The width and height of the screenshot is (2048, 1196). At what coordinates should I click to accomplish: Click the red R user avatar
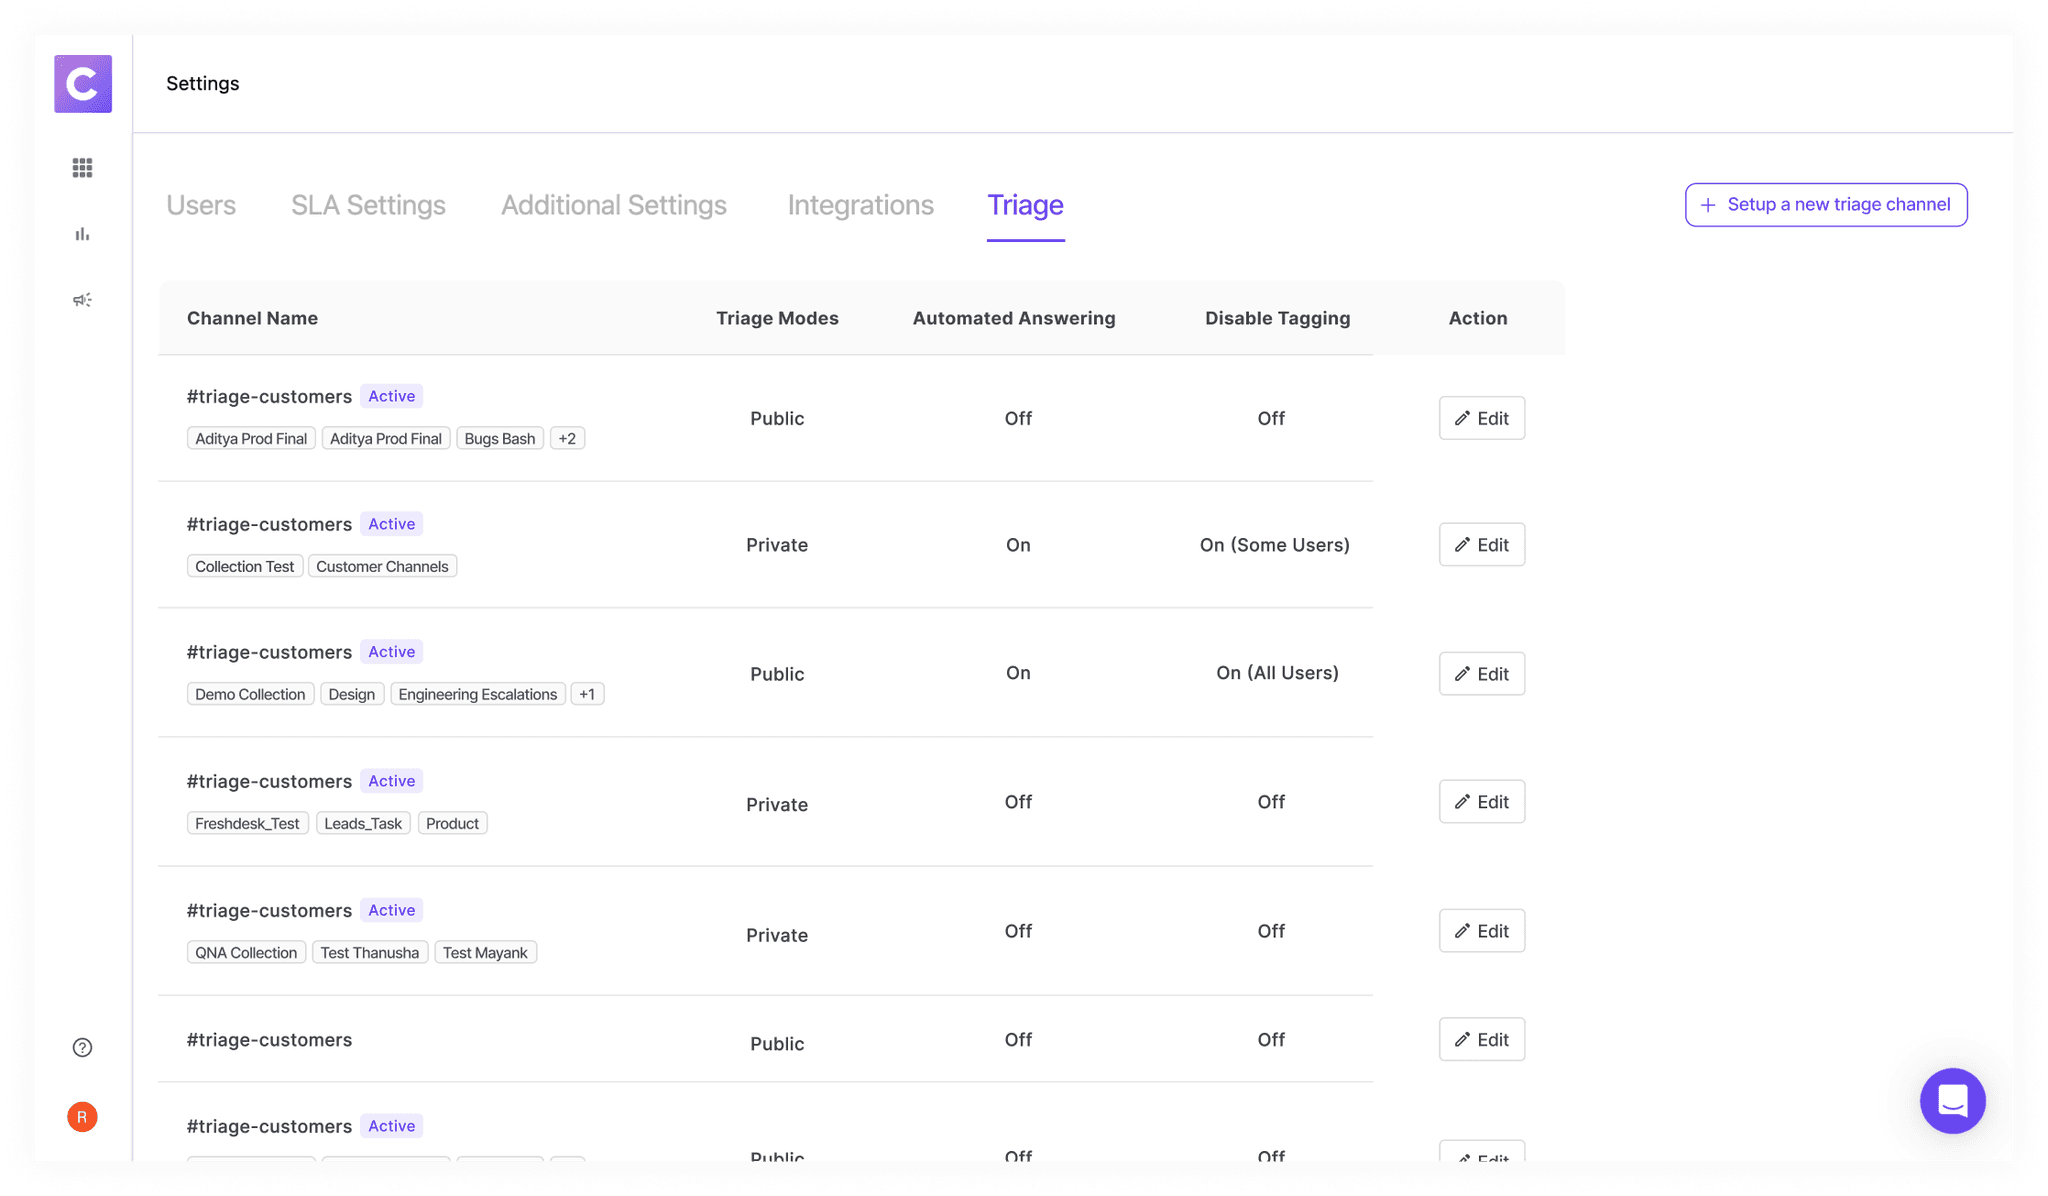[x=83, y=1117]
